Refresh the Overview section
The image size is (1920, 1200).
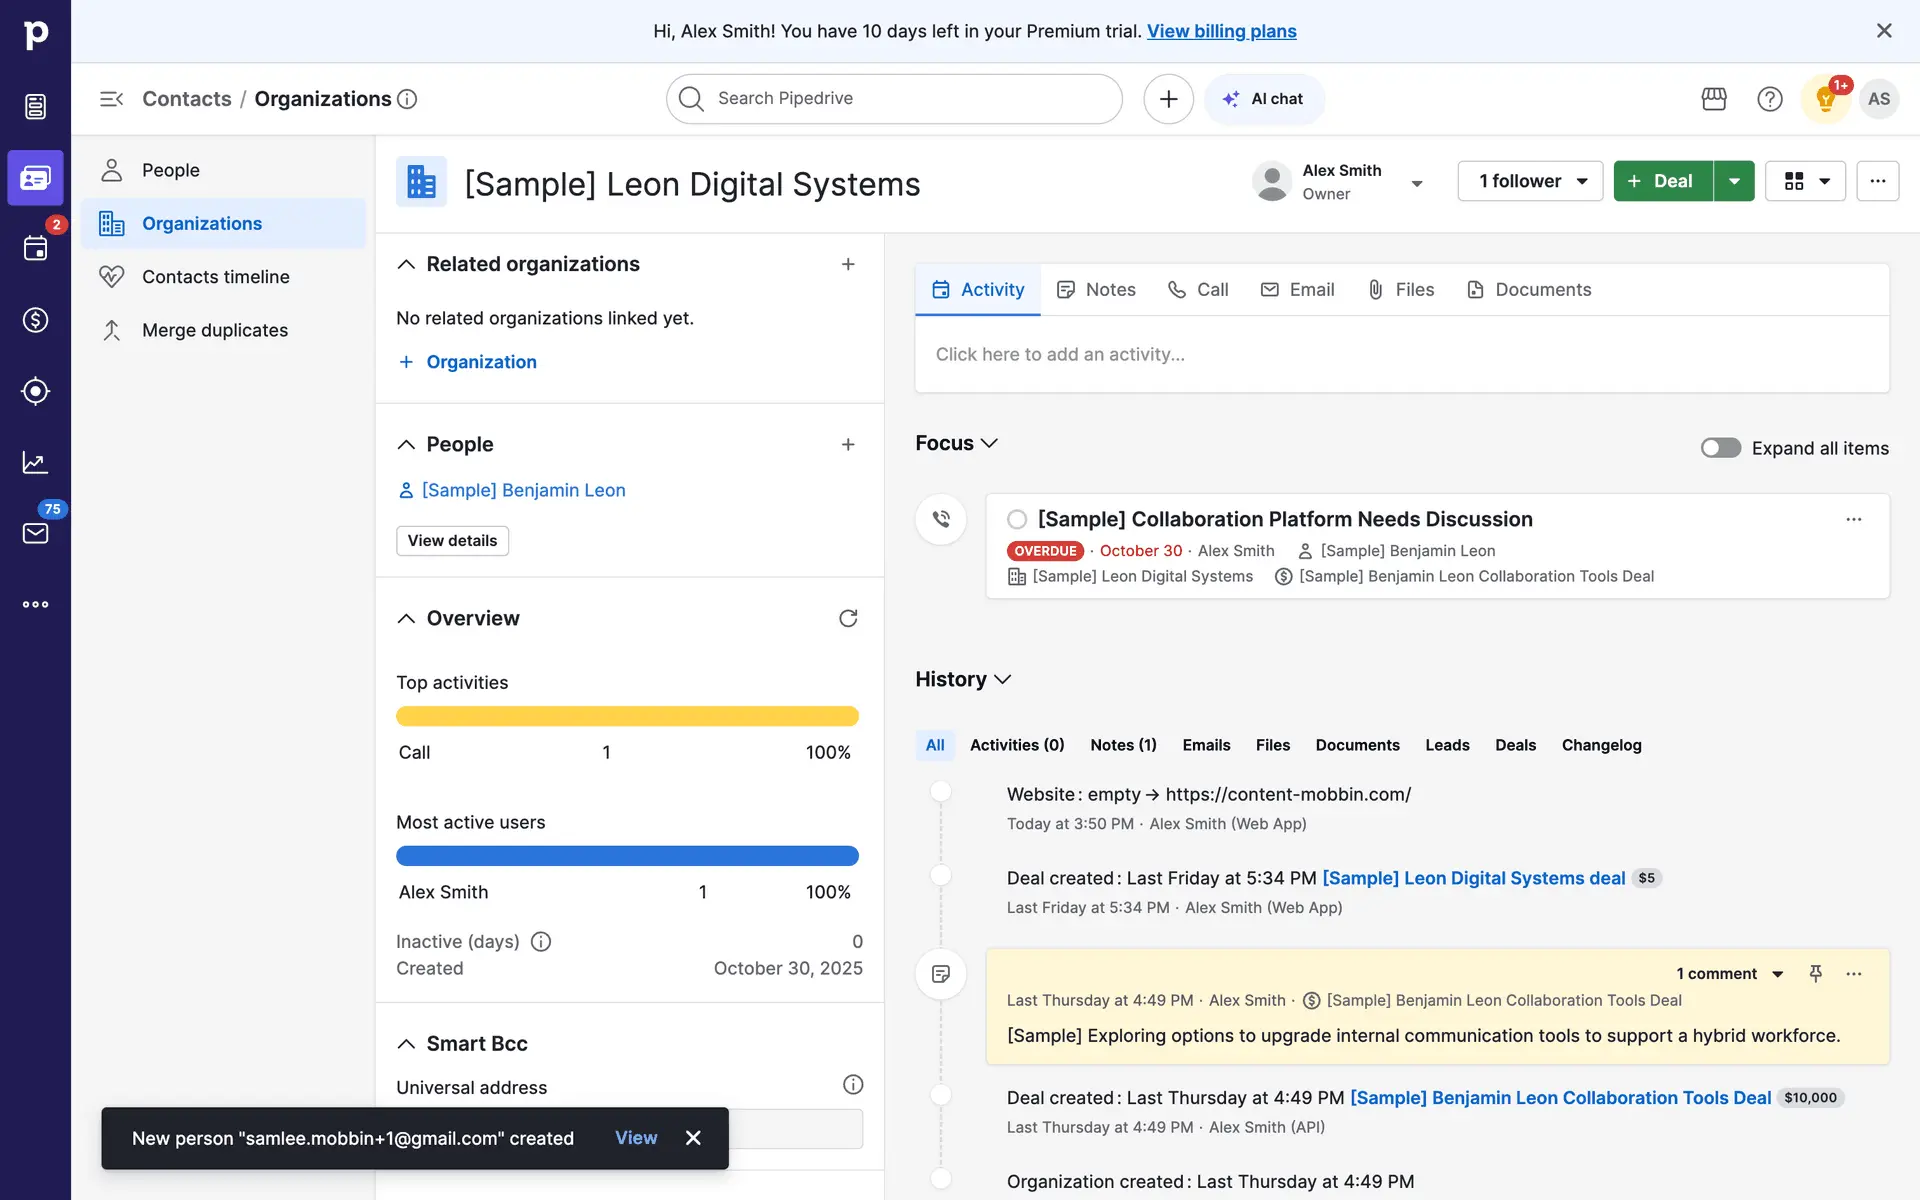coord(848,618)
